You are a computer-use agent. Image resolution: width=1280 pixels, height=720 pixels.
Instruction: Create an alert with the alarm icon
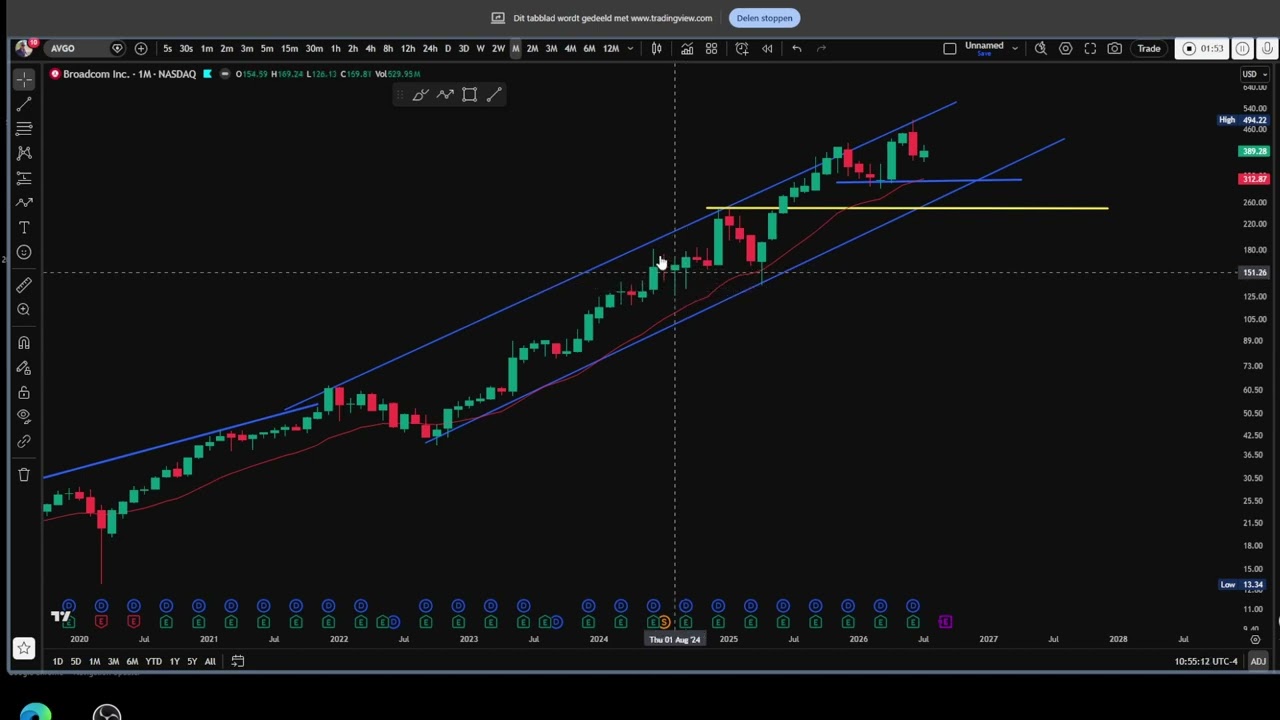(x=742, y=48)
